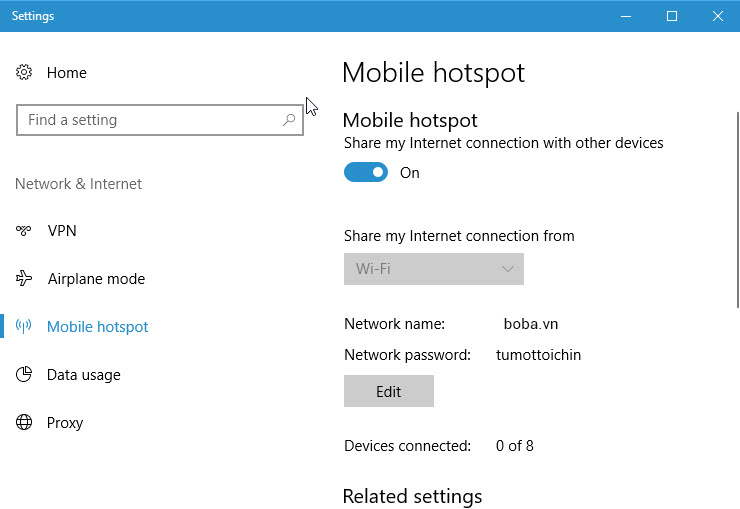Click the network name boba.vn
The height and width of the screenshot is (509, 740).
pyautogui.click(x=531, y=324)
